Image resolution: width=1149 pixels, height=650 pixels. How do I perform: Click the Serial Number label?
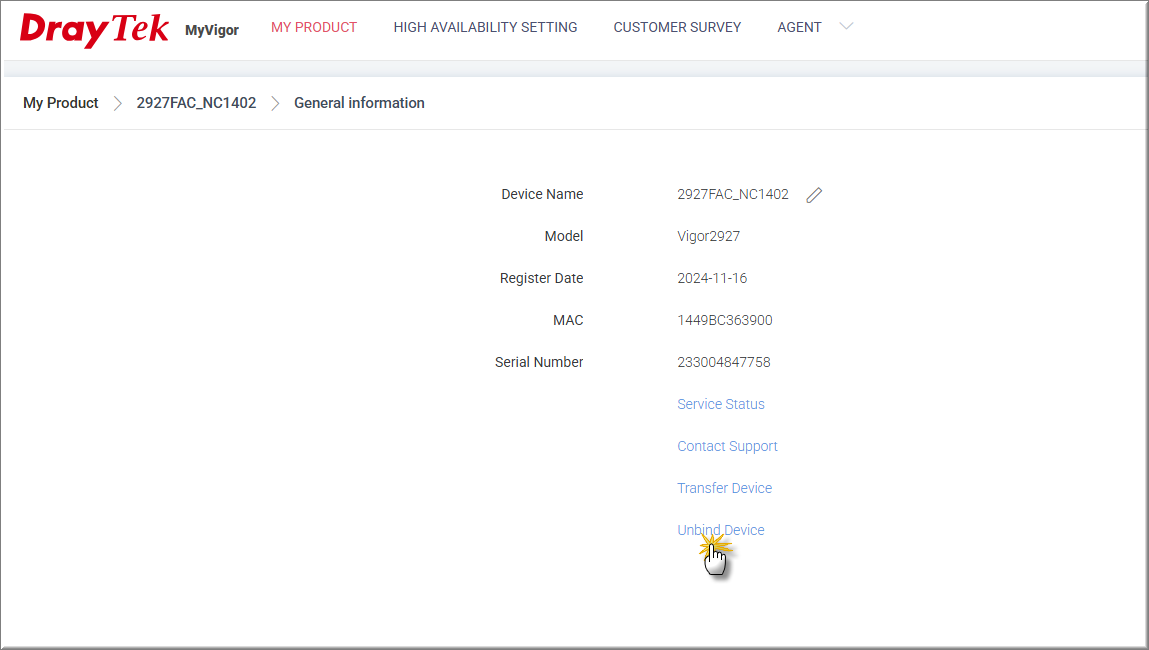539,362
